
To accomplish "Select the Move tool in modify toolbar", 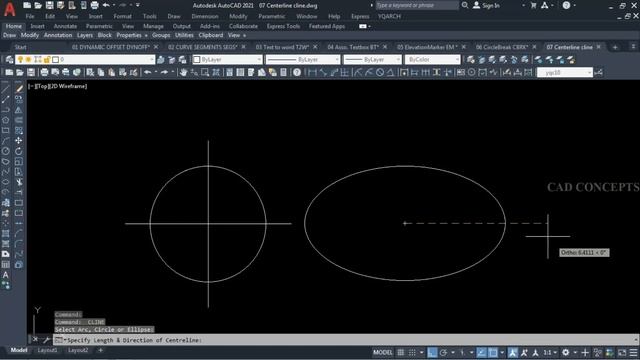I will click(18, 141).
